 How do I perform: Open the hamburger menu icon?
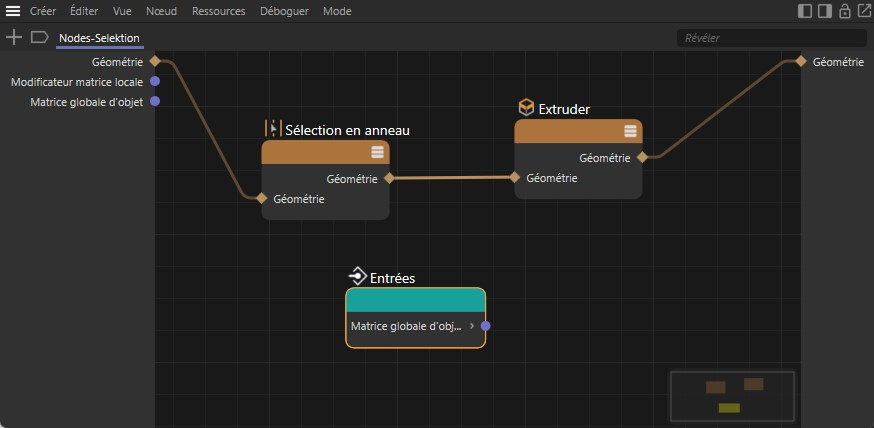click(13, 11)
